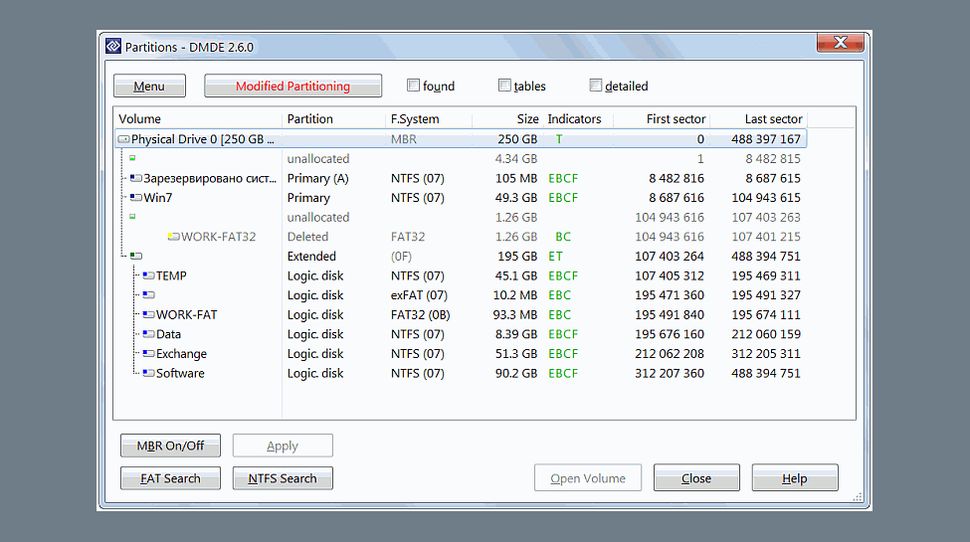
Task: Sort by the Volume column header
Action: click(198, 119)
